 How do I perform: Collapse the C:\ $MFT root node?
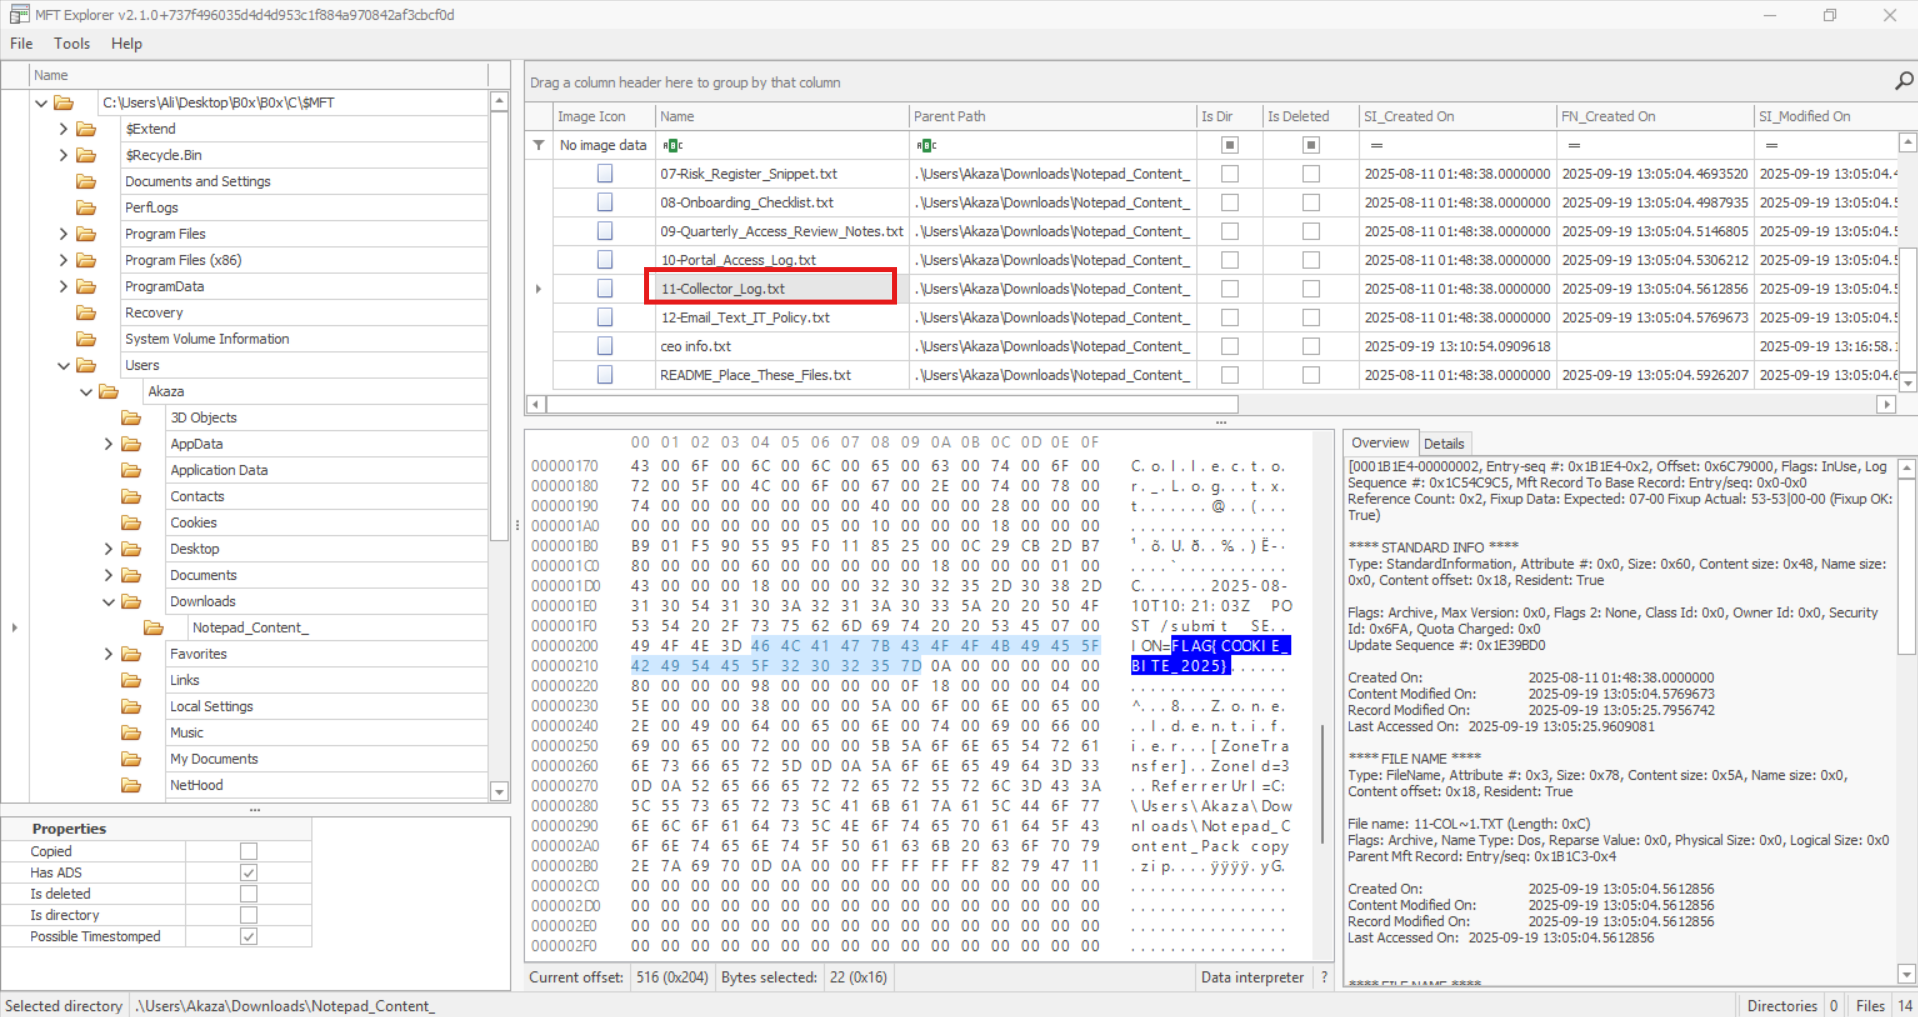41,102
